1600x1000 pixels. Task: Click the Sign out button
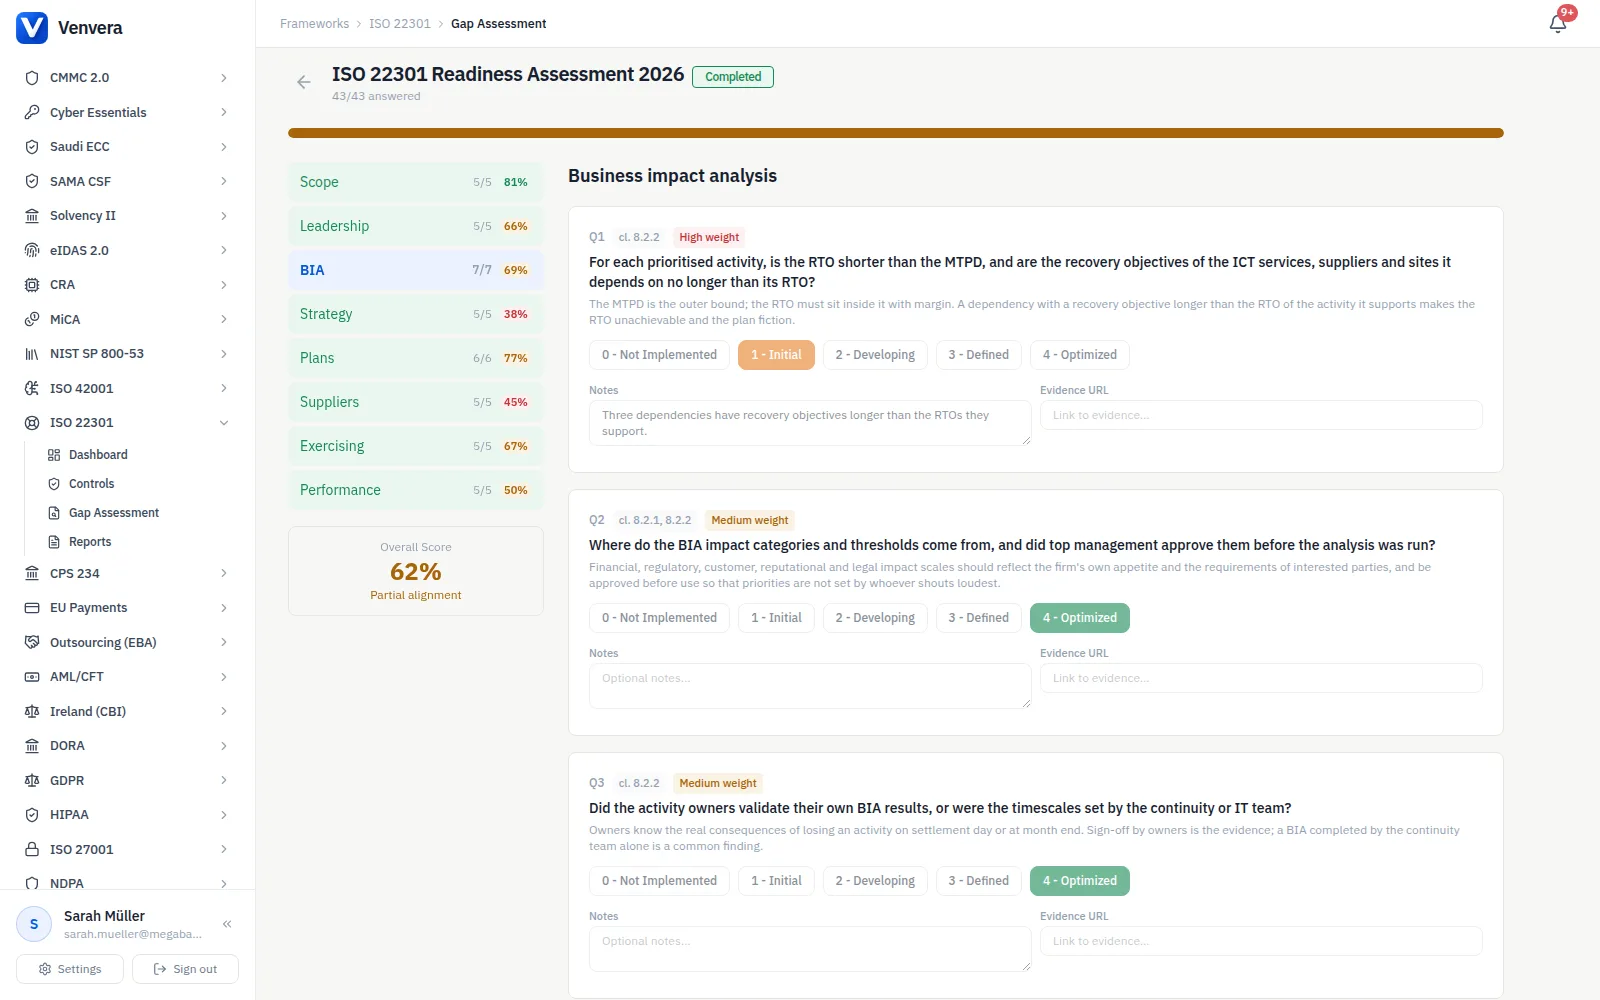[x=185, y=969]
